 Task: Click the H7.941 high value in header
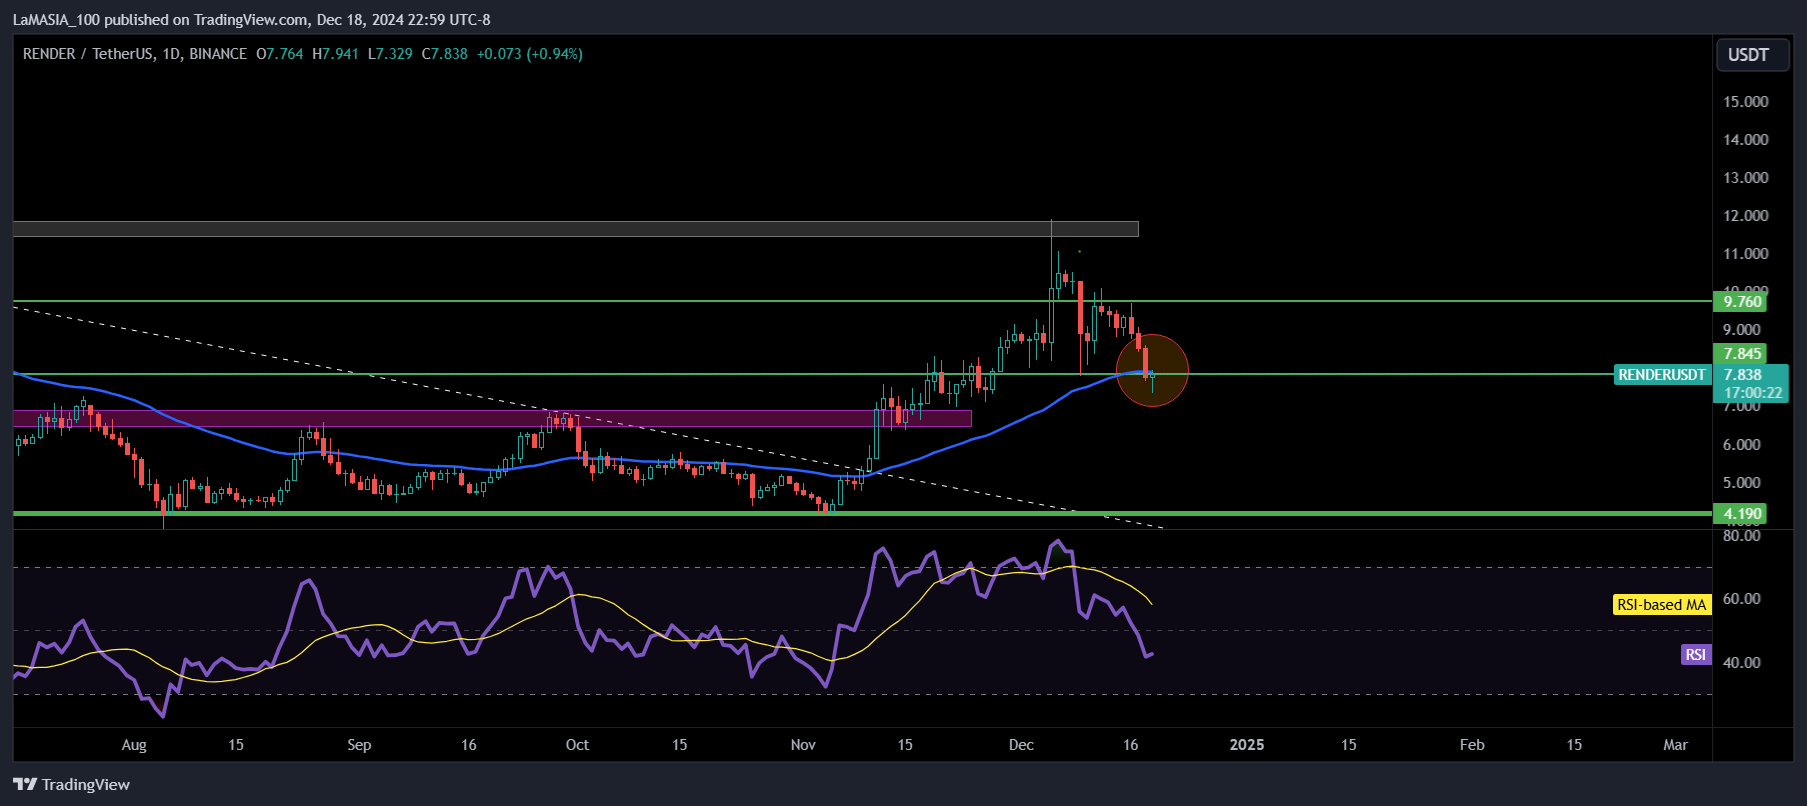(x=335, y=54)
